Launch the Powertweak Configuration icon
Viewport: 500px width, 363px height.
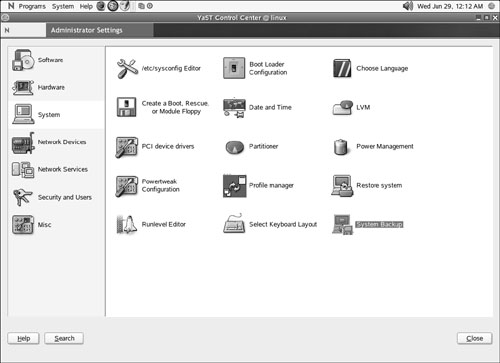tap(127, 186)
